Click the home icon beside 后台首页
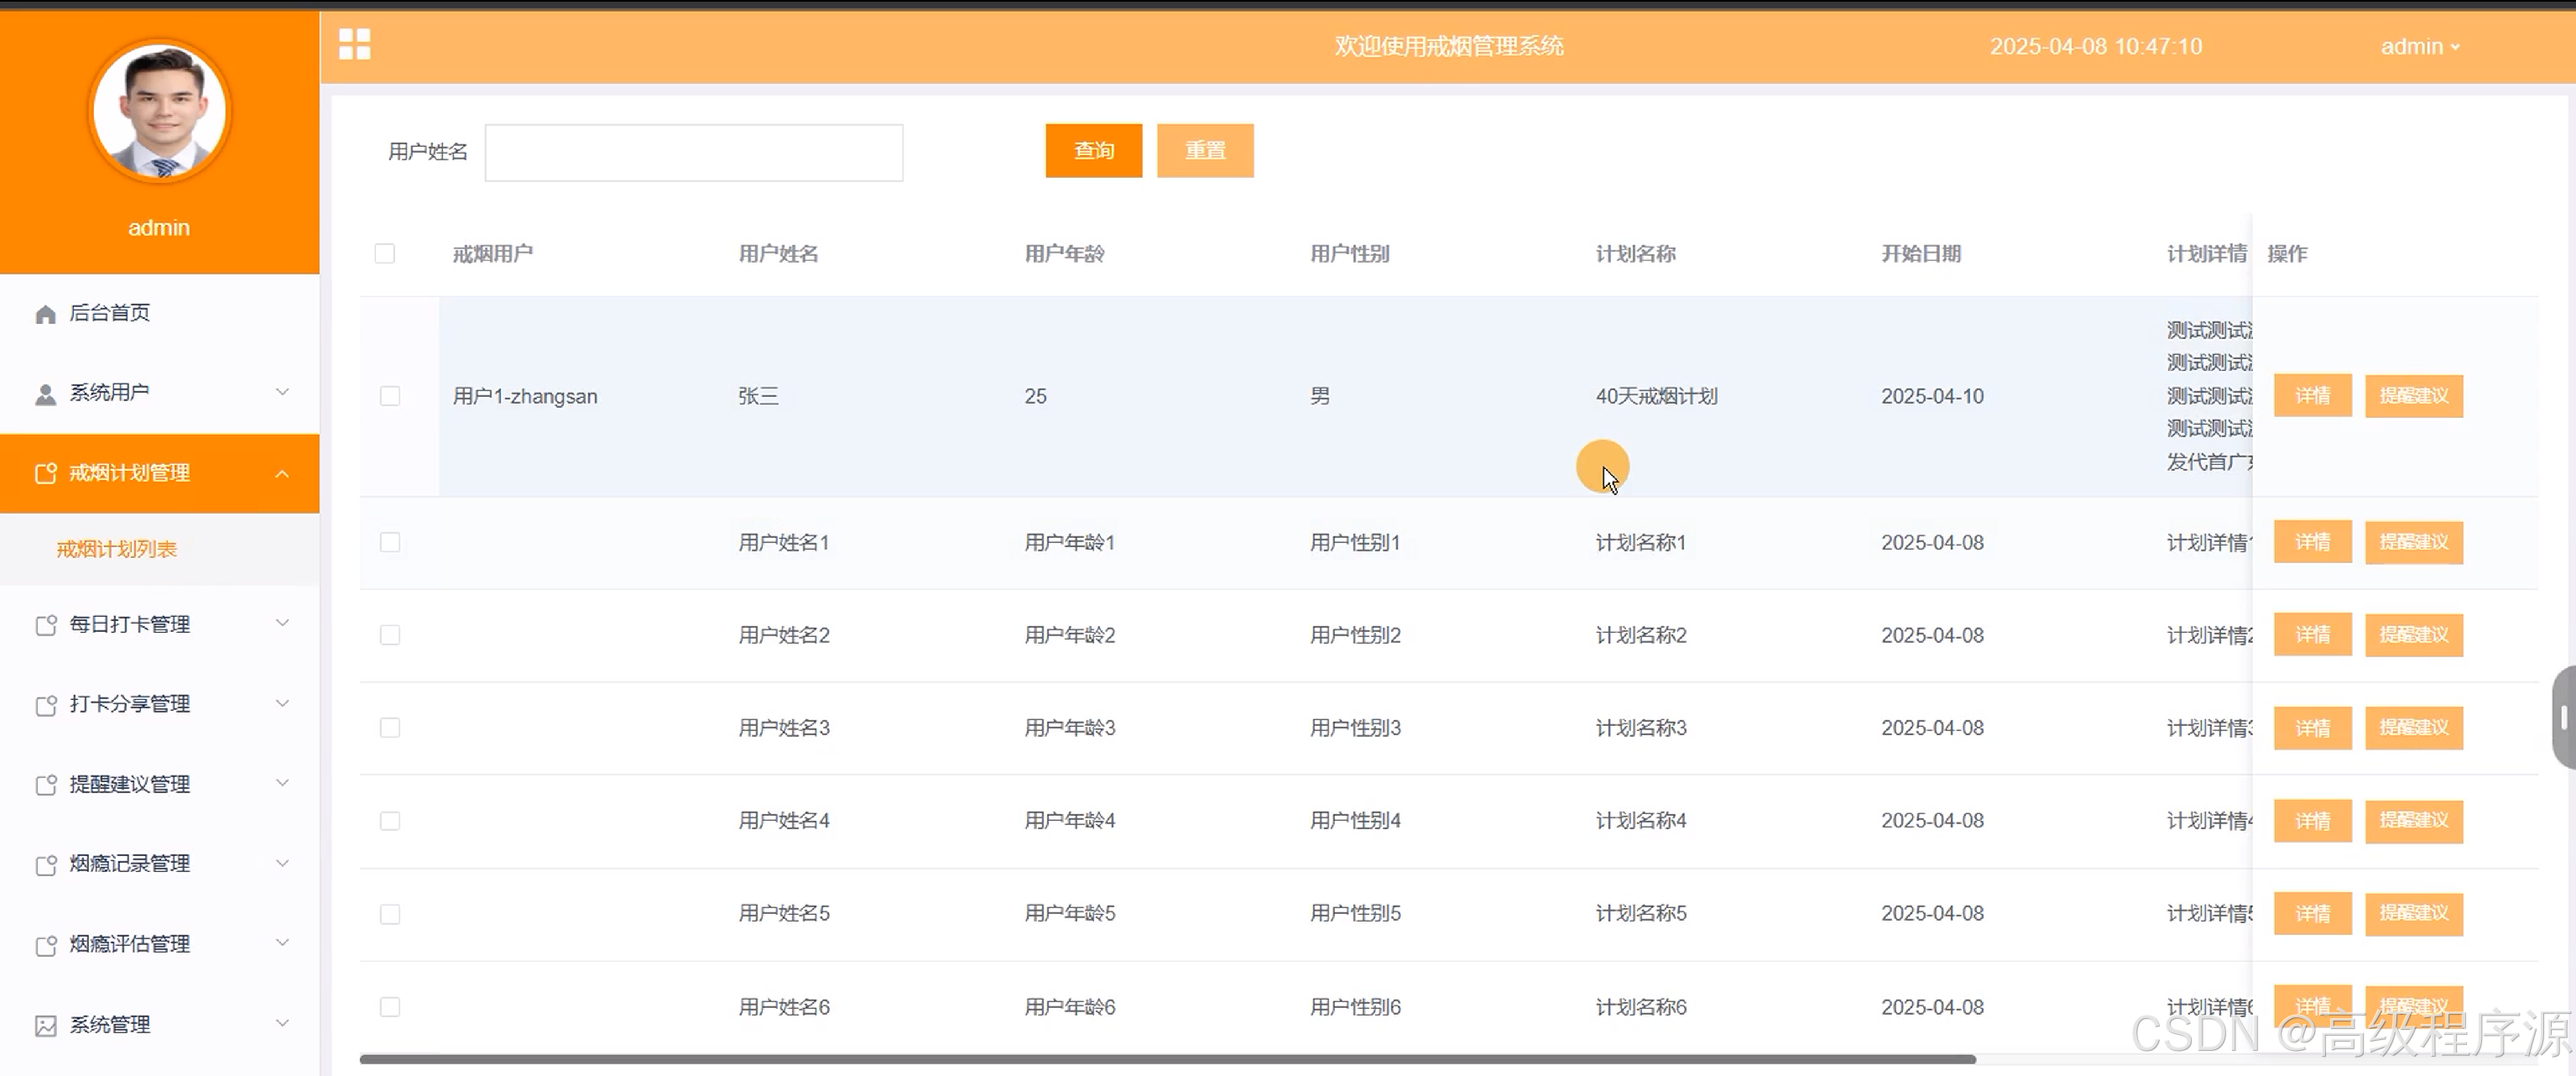 tap(45, 314)
